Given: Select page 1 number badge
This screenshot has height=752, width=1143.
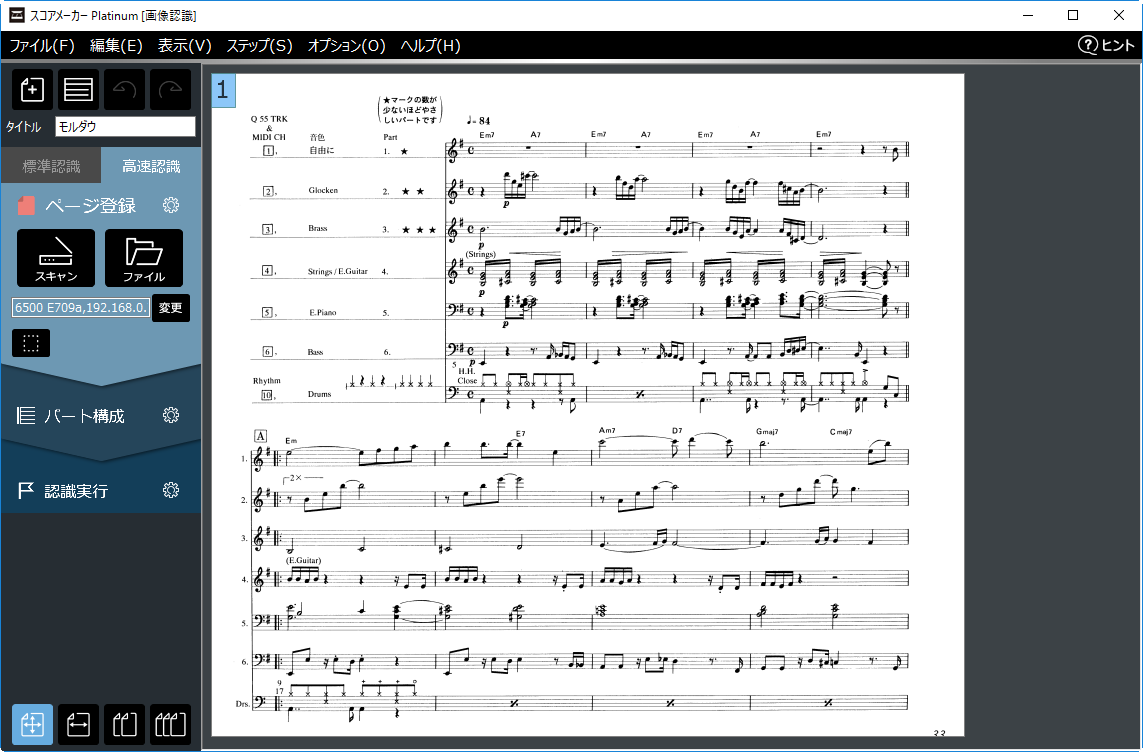Looking at the screenshot, I should point(223,90).
